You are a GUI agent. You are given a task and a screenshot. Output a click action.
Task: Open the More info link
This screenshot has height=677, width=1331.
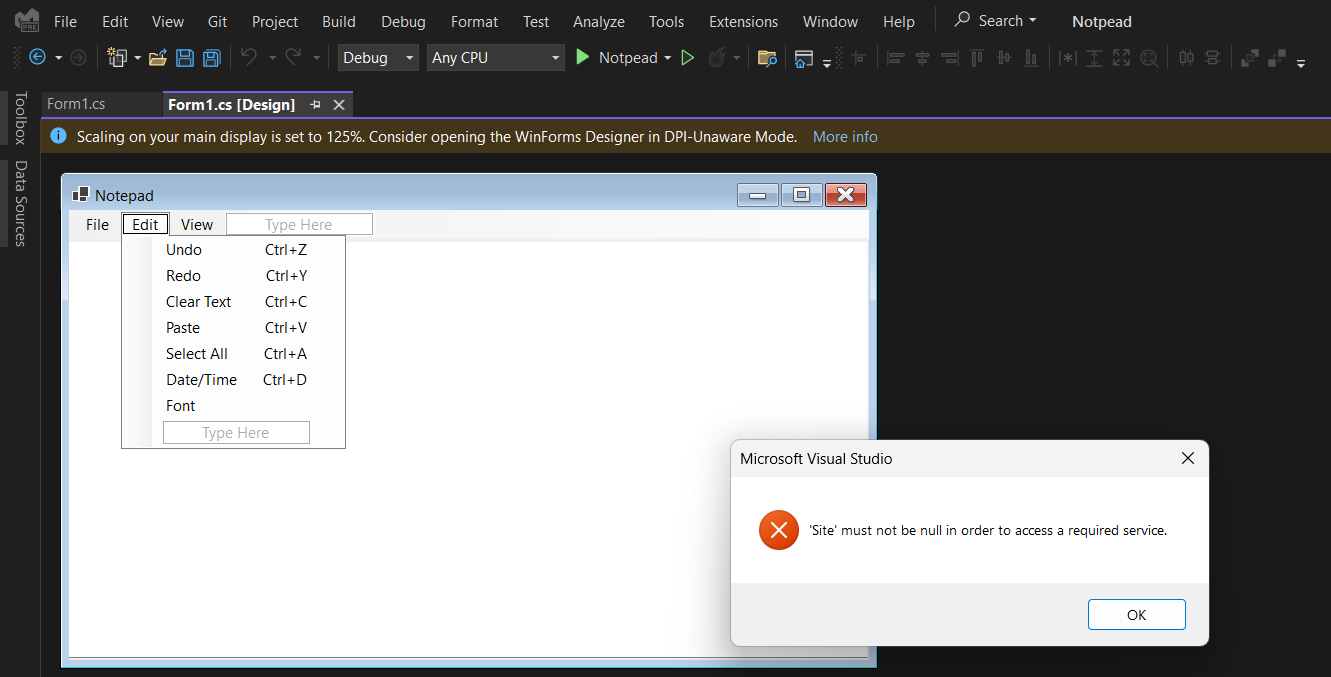(845, 137)
